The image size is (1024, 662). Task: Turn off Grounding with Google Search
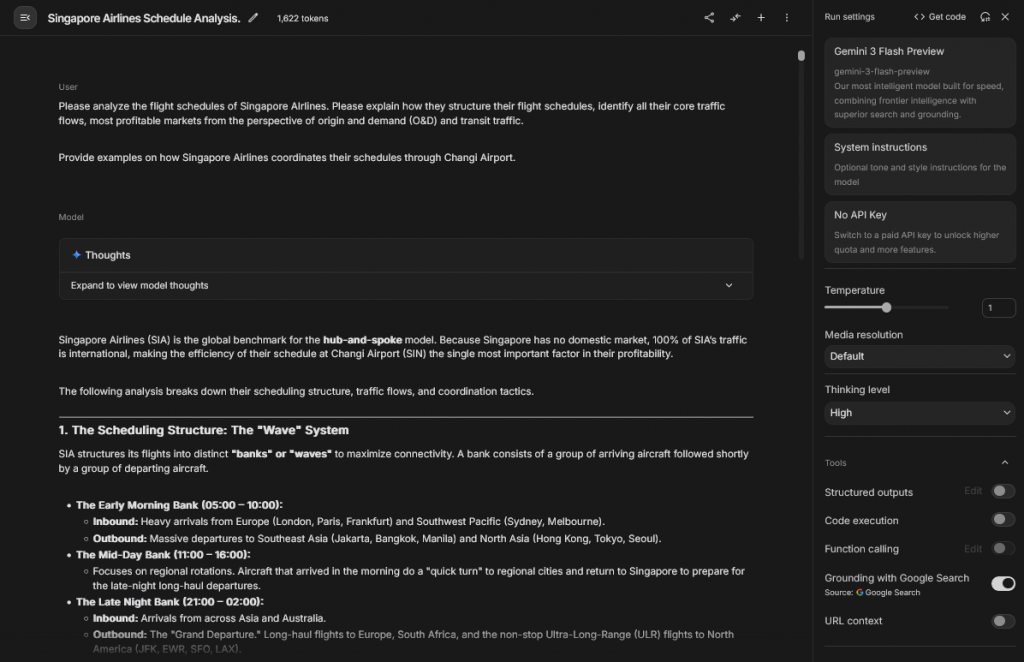(1002, 583)
